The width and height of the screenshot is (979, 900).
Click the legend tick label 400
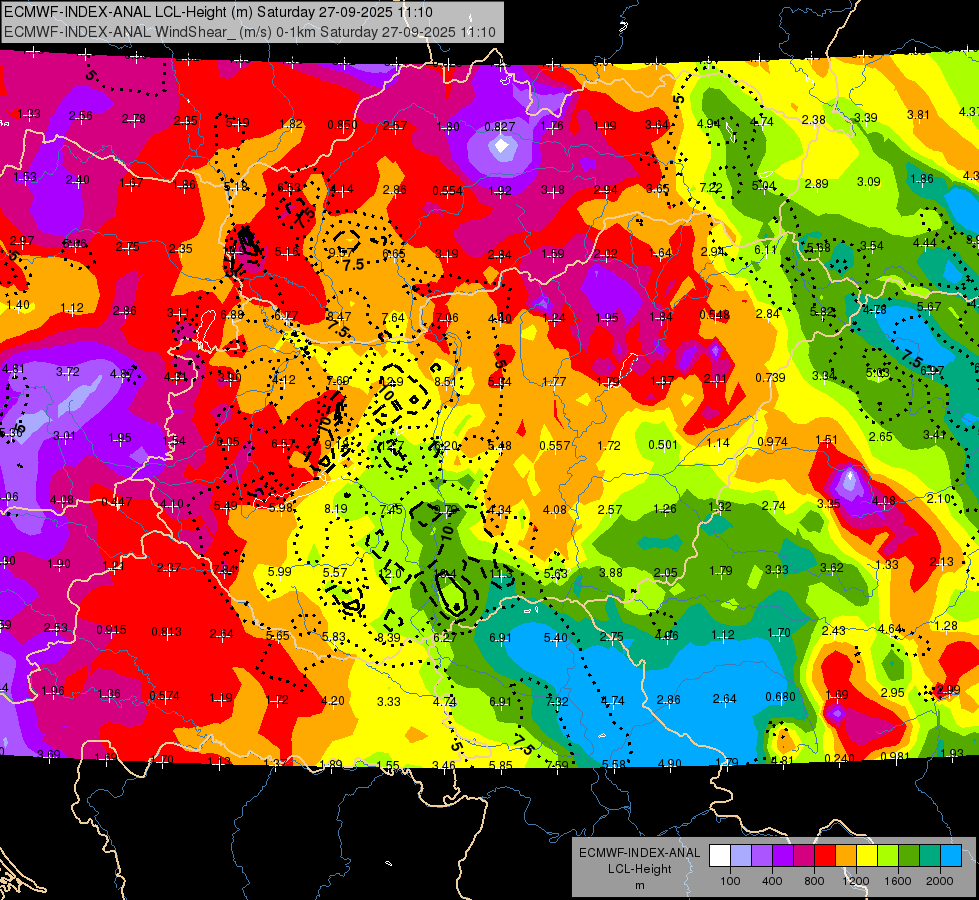pyautogui.click(x=772, y=881)
